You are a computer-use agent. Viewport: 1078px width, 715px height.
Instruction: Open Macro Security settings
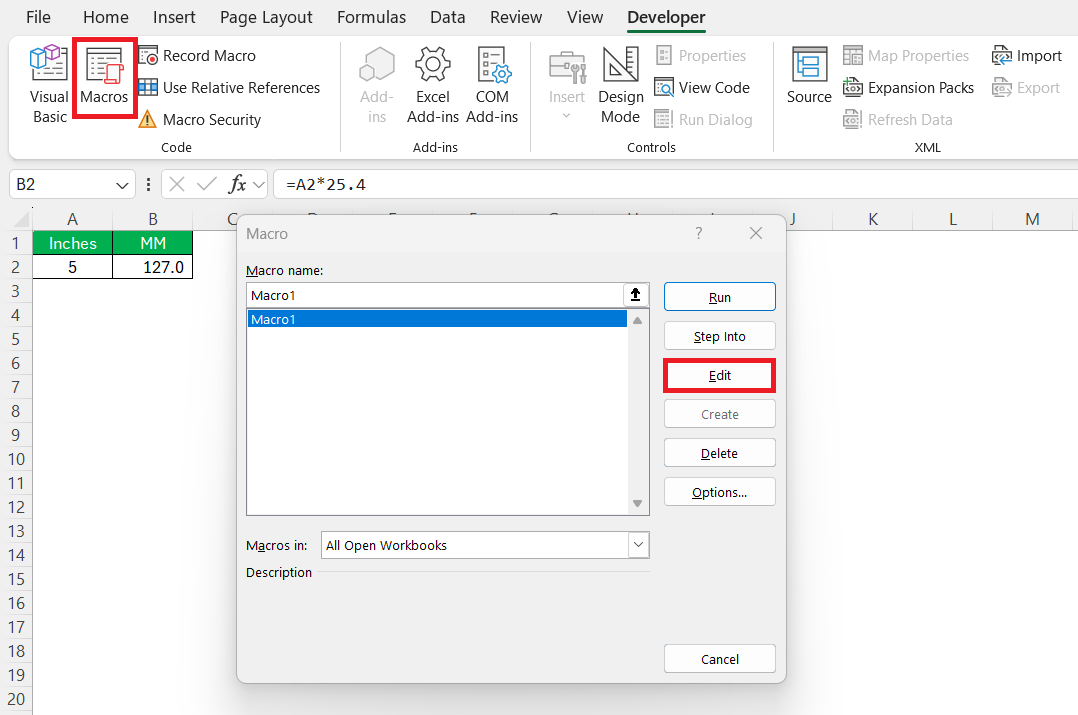pyautogui.click(x=200, y=120)
